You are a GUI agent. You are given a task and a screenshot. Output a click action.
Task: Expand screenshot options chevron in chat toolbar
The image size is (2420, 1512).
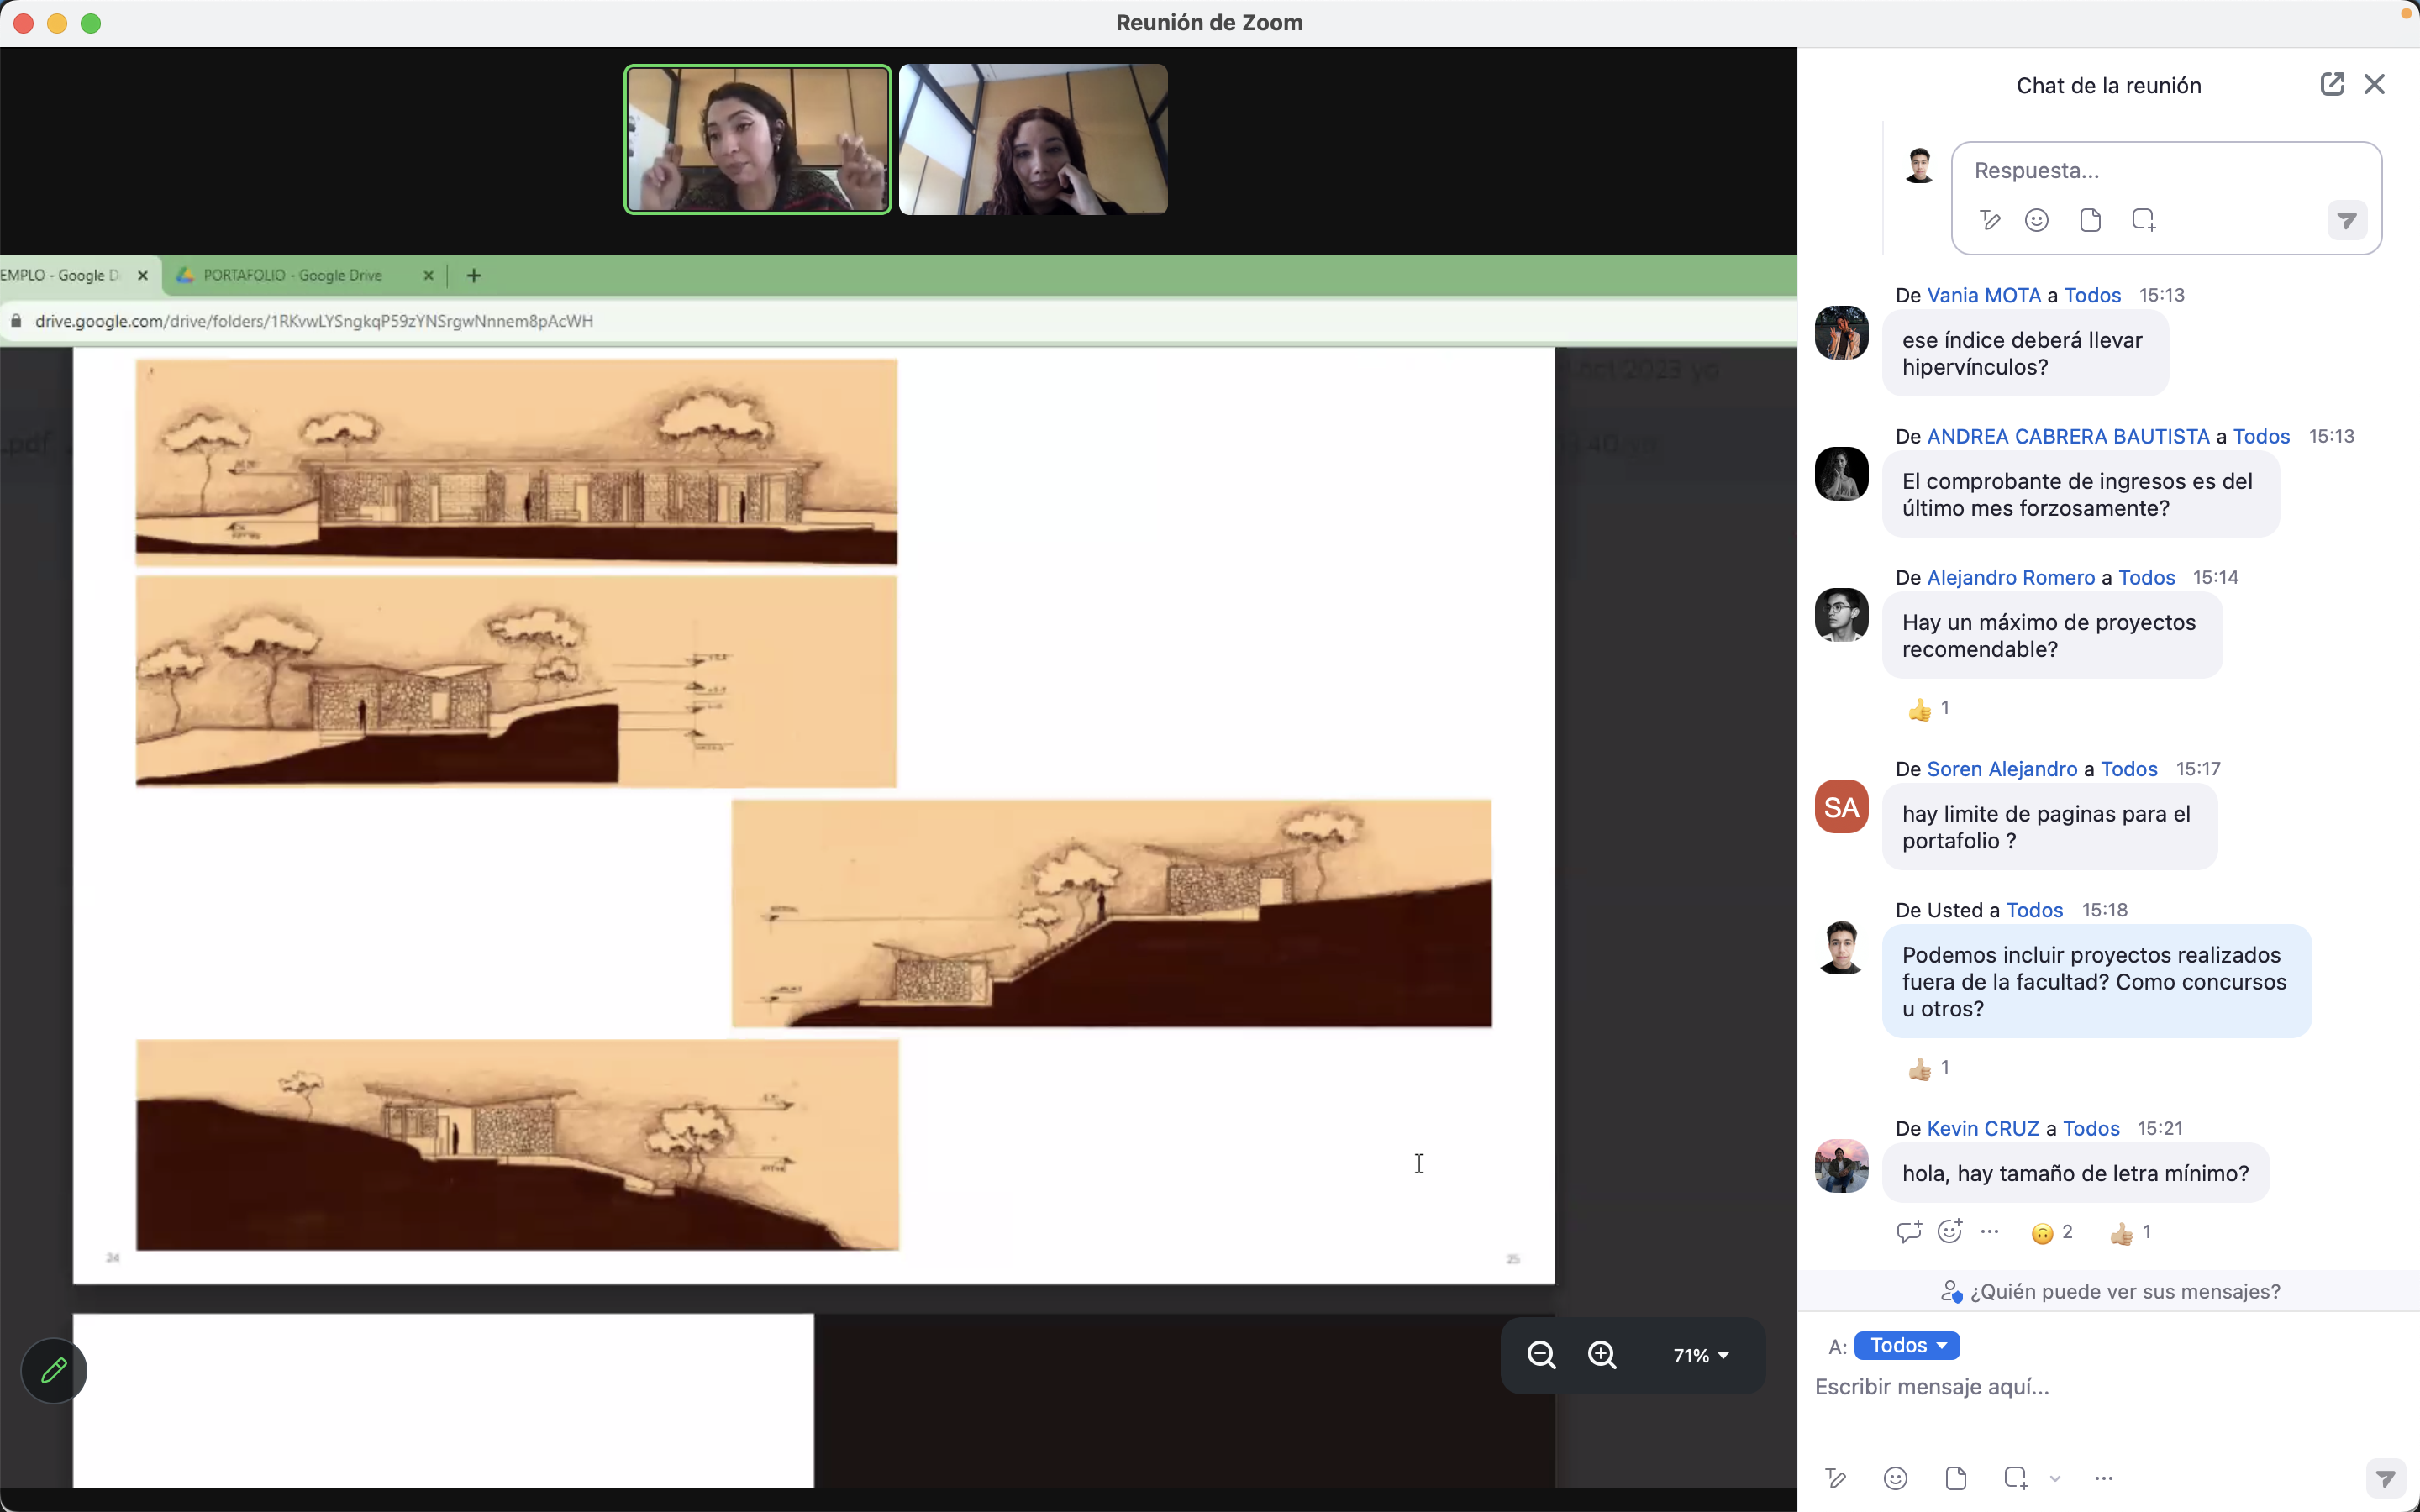pyautogui.click(x=2055, y=1478)
